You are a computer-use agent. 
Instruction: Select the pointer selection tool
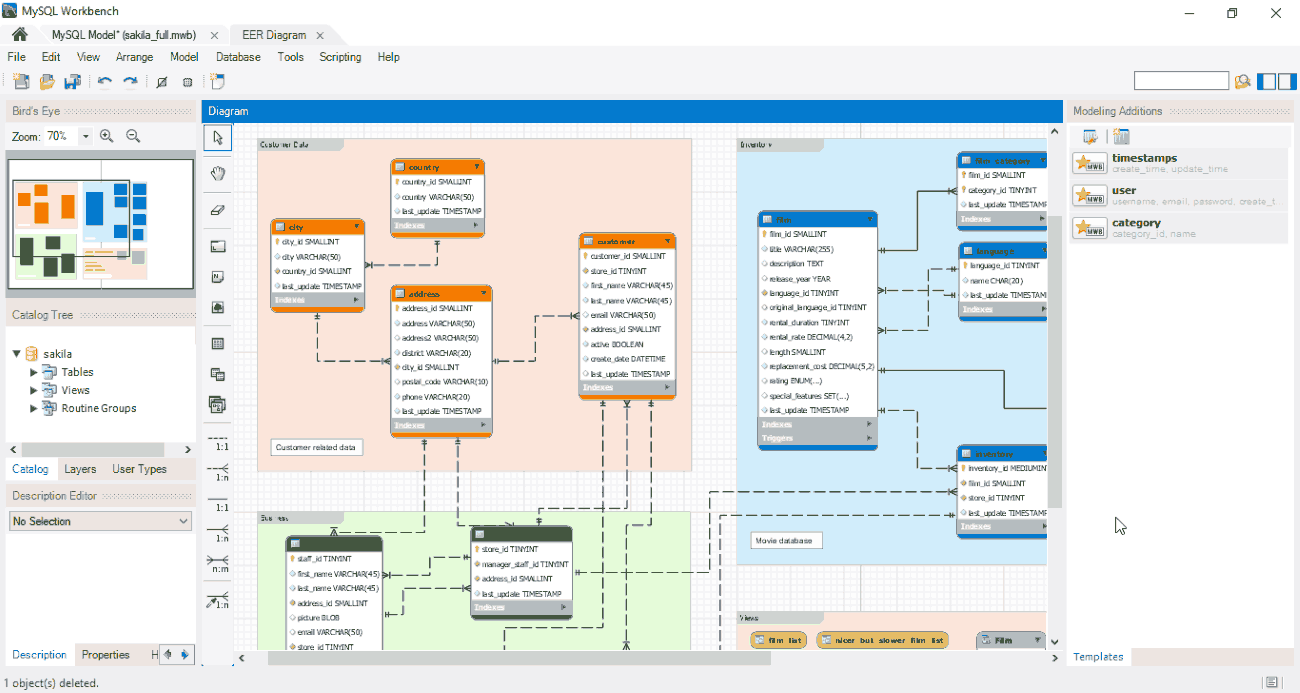pyautogui.click(x=218, y=138)
